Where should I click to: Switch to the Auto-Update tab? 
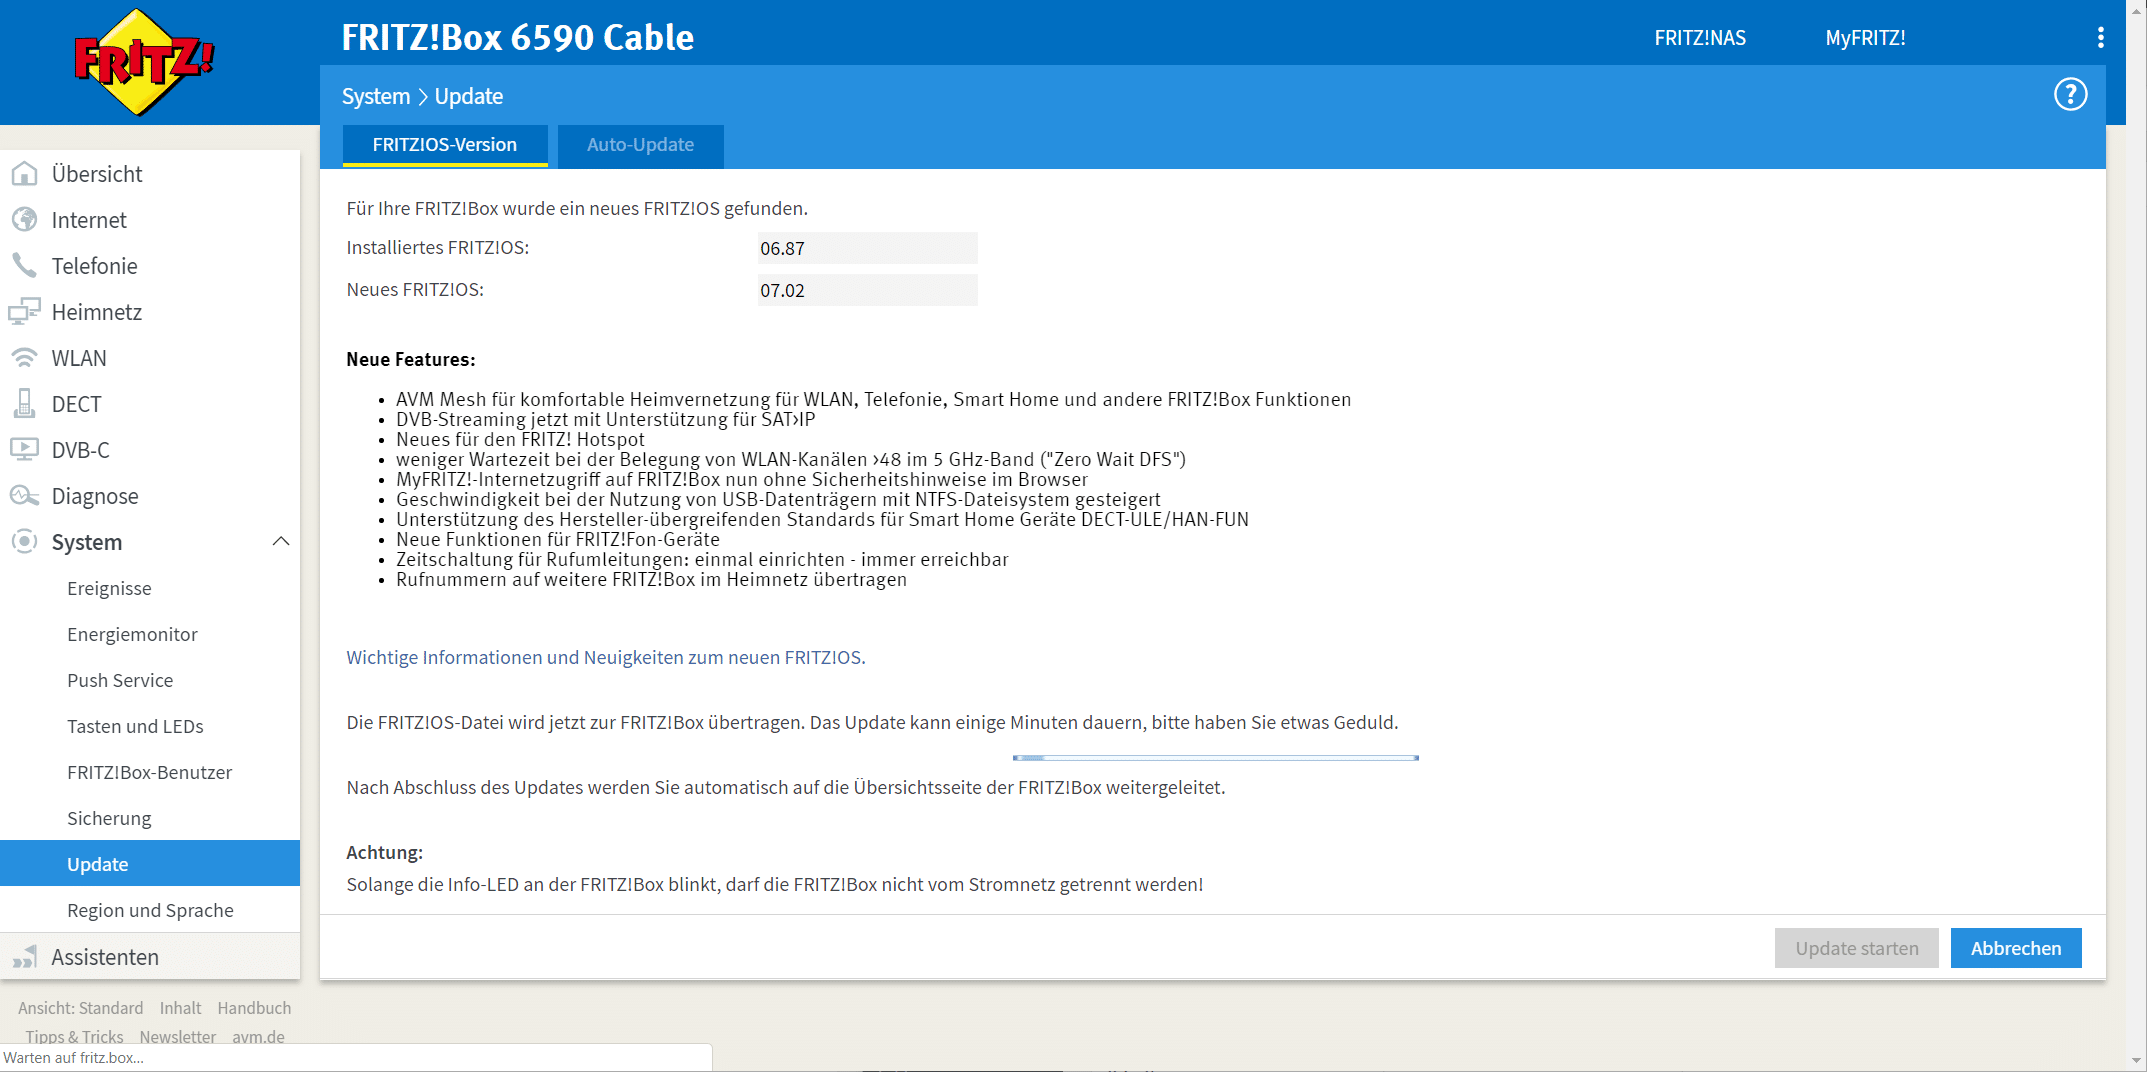640,145
